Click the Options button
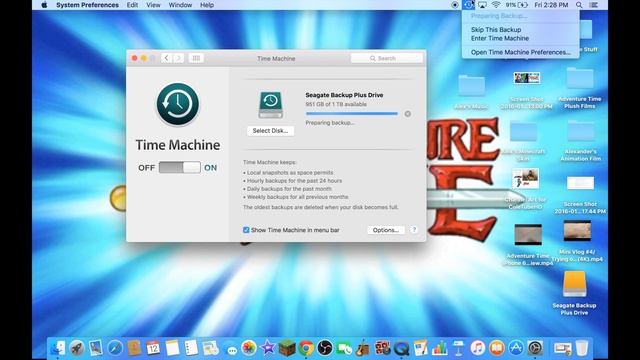Image resolution: width=640 pixels, height=360 pixels. tap(386, 230)
